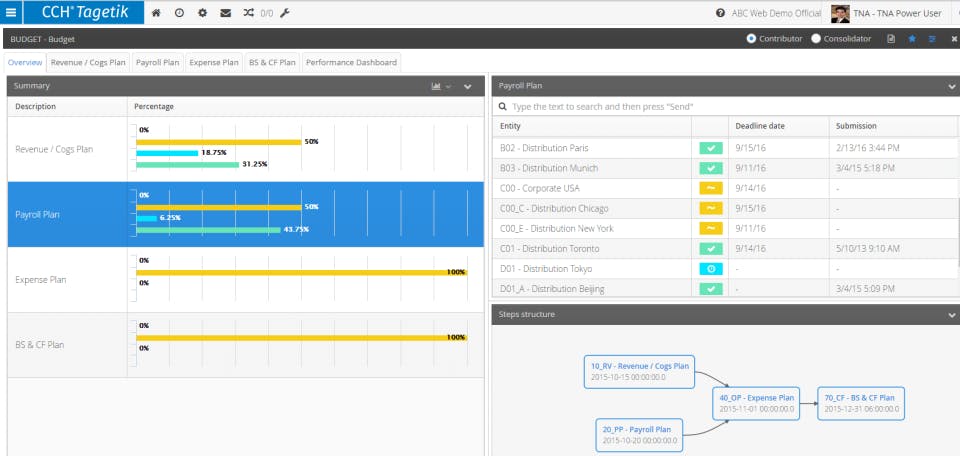Select the Contributor radio button

click(751, 39)
